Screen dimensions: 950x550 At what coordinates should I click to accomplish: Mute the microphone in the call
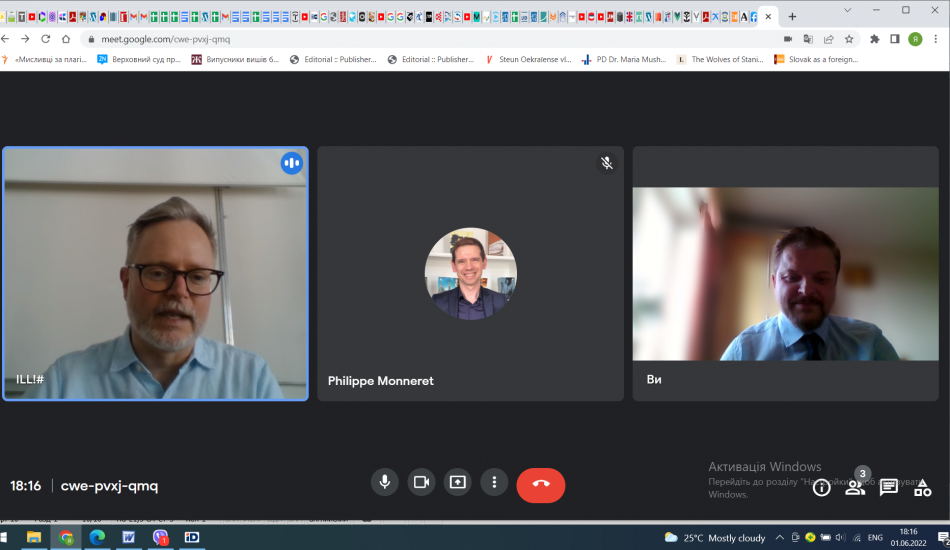pyautogui.click(x=384, y=483)
